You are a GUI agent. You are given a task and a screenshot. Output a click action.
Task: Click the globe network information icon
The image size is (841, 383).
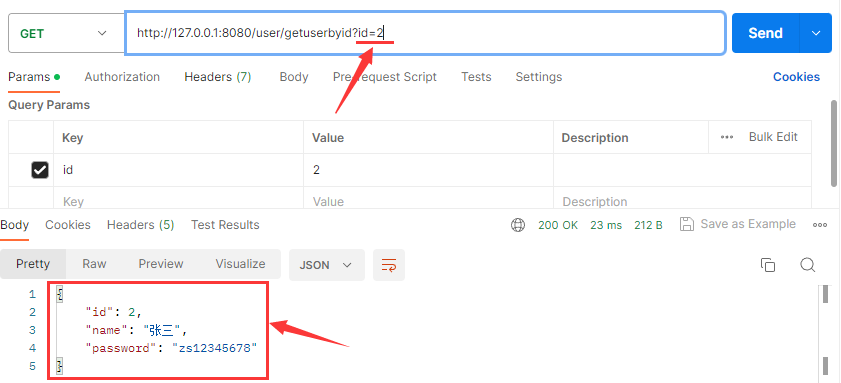point(518,225)
